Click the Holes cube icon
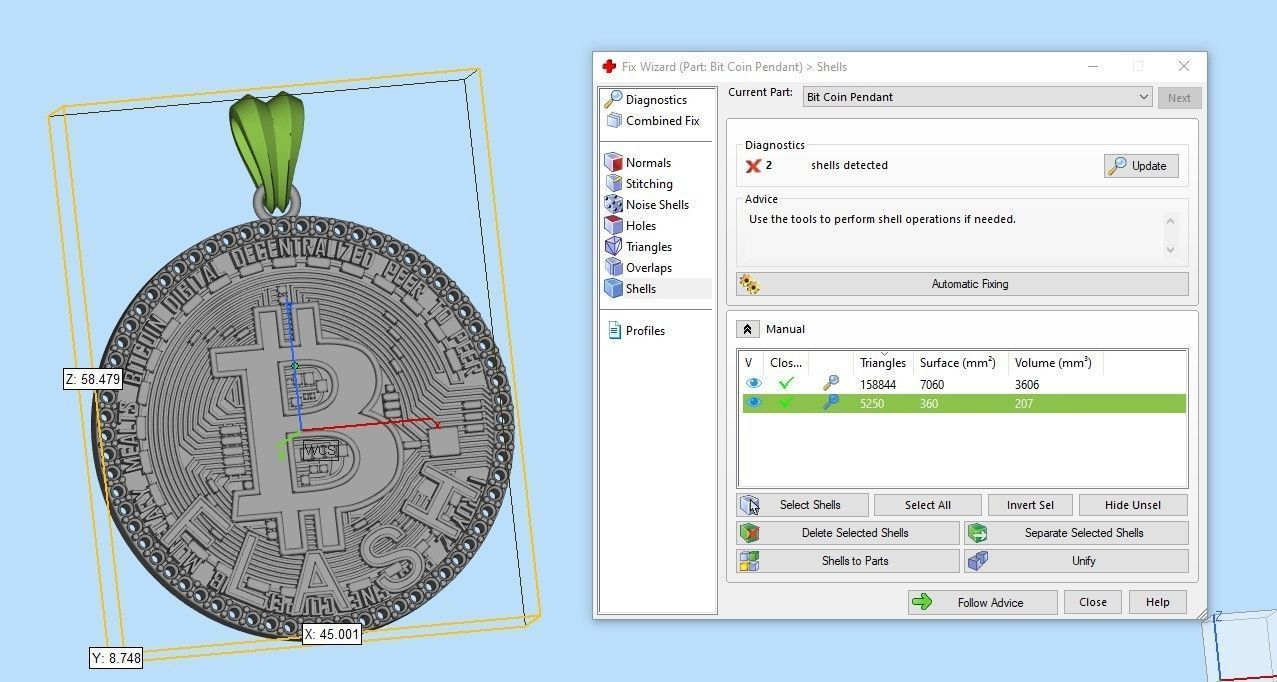 [x=613, y=226]
